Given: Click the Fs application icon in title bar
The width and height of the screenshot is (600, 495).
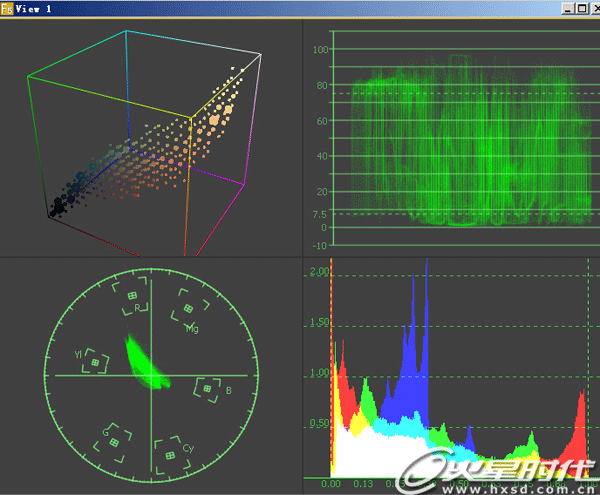Looking at the screenshot, I should point(7,8).
